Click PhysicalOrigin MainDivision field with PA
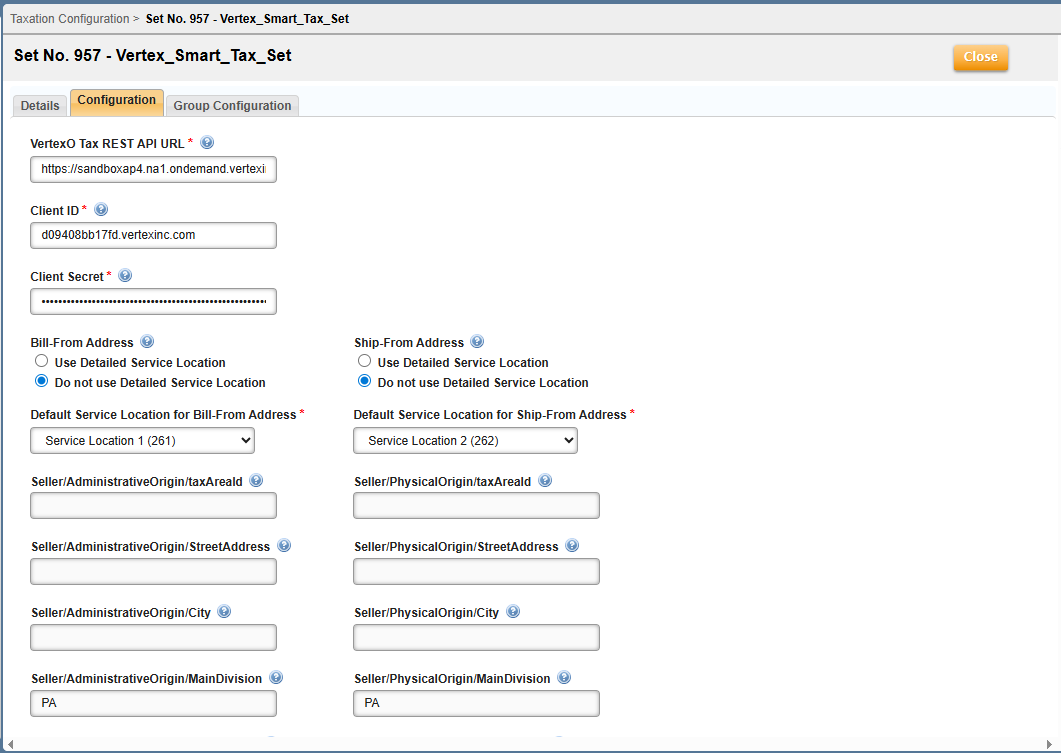 476,703
